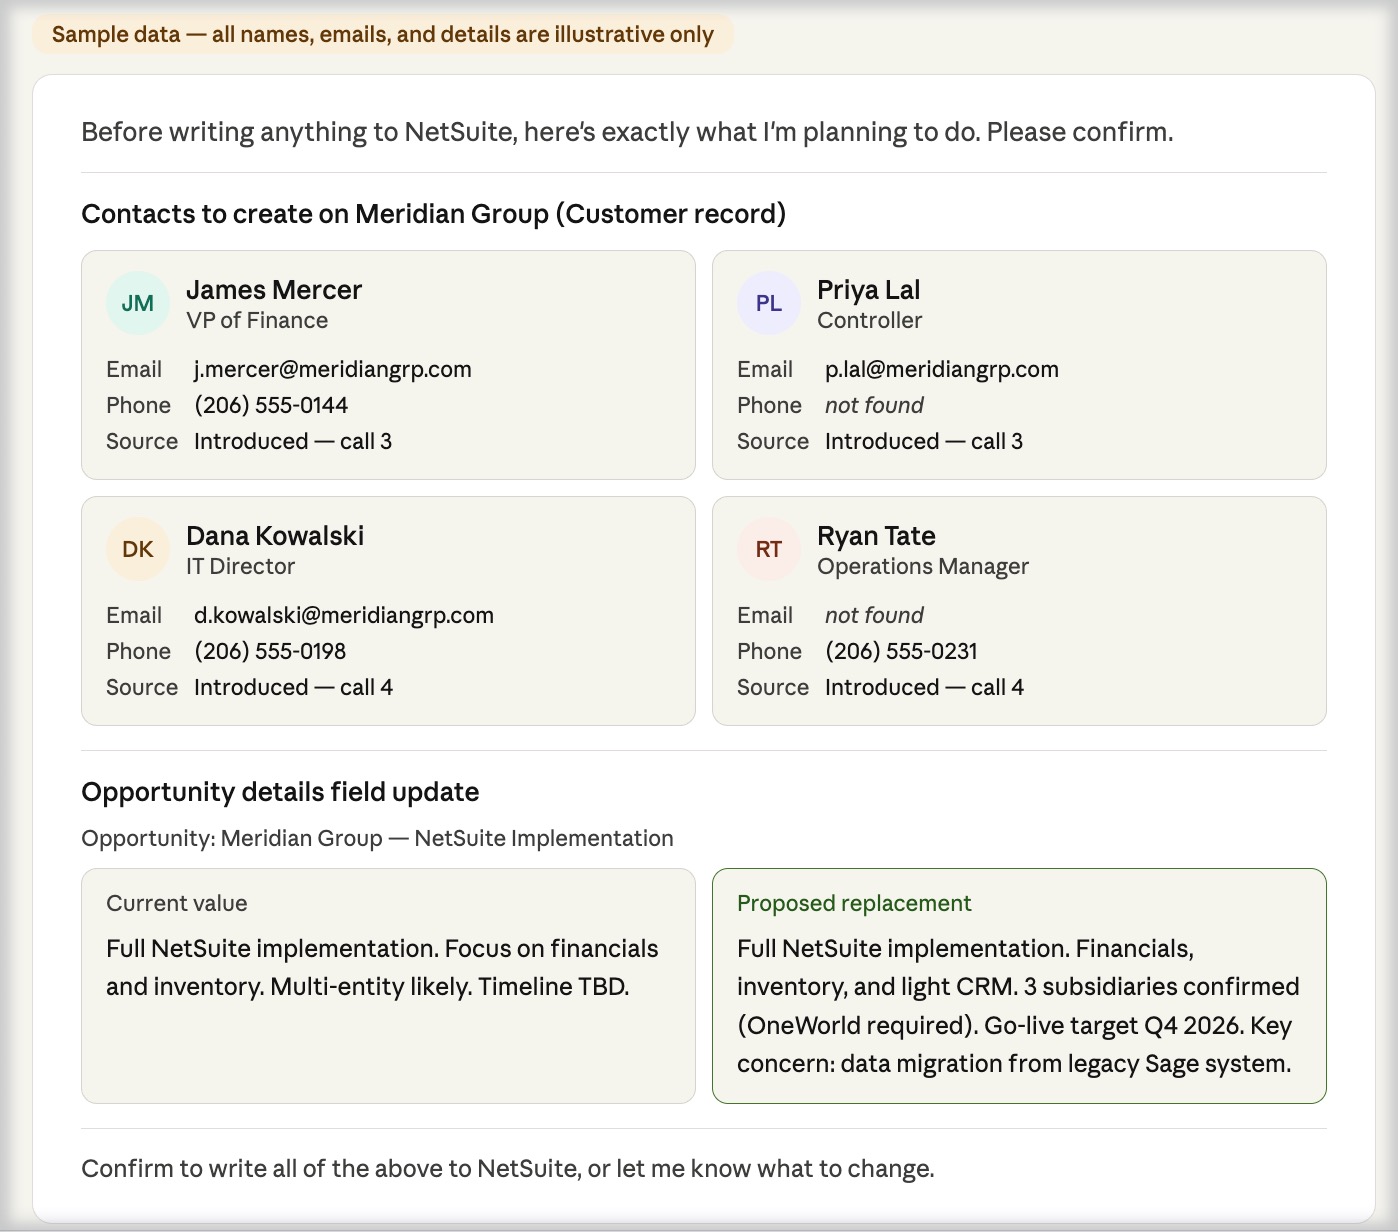The height and width of the screenshot is (1232, 1398).
Task: Click the Phone label in Ryan Tate's card
Action: (x=769, y=651)
